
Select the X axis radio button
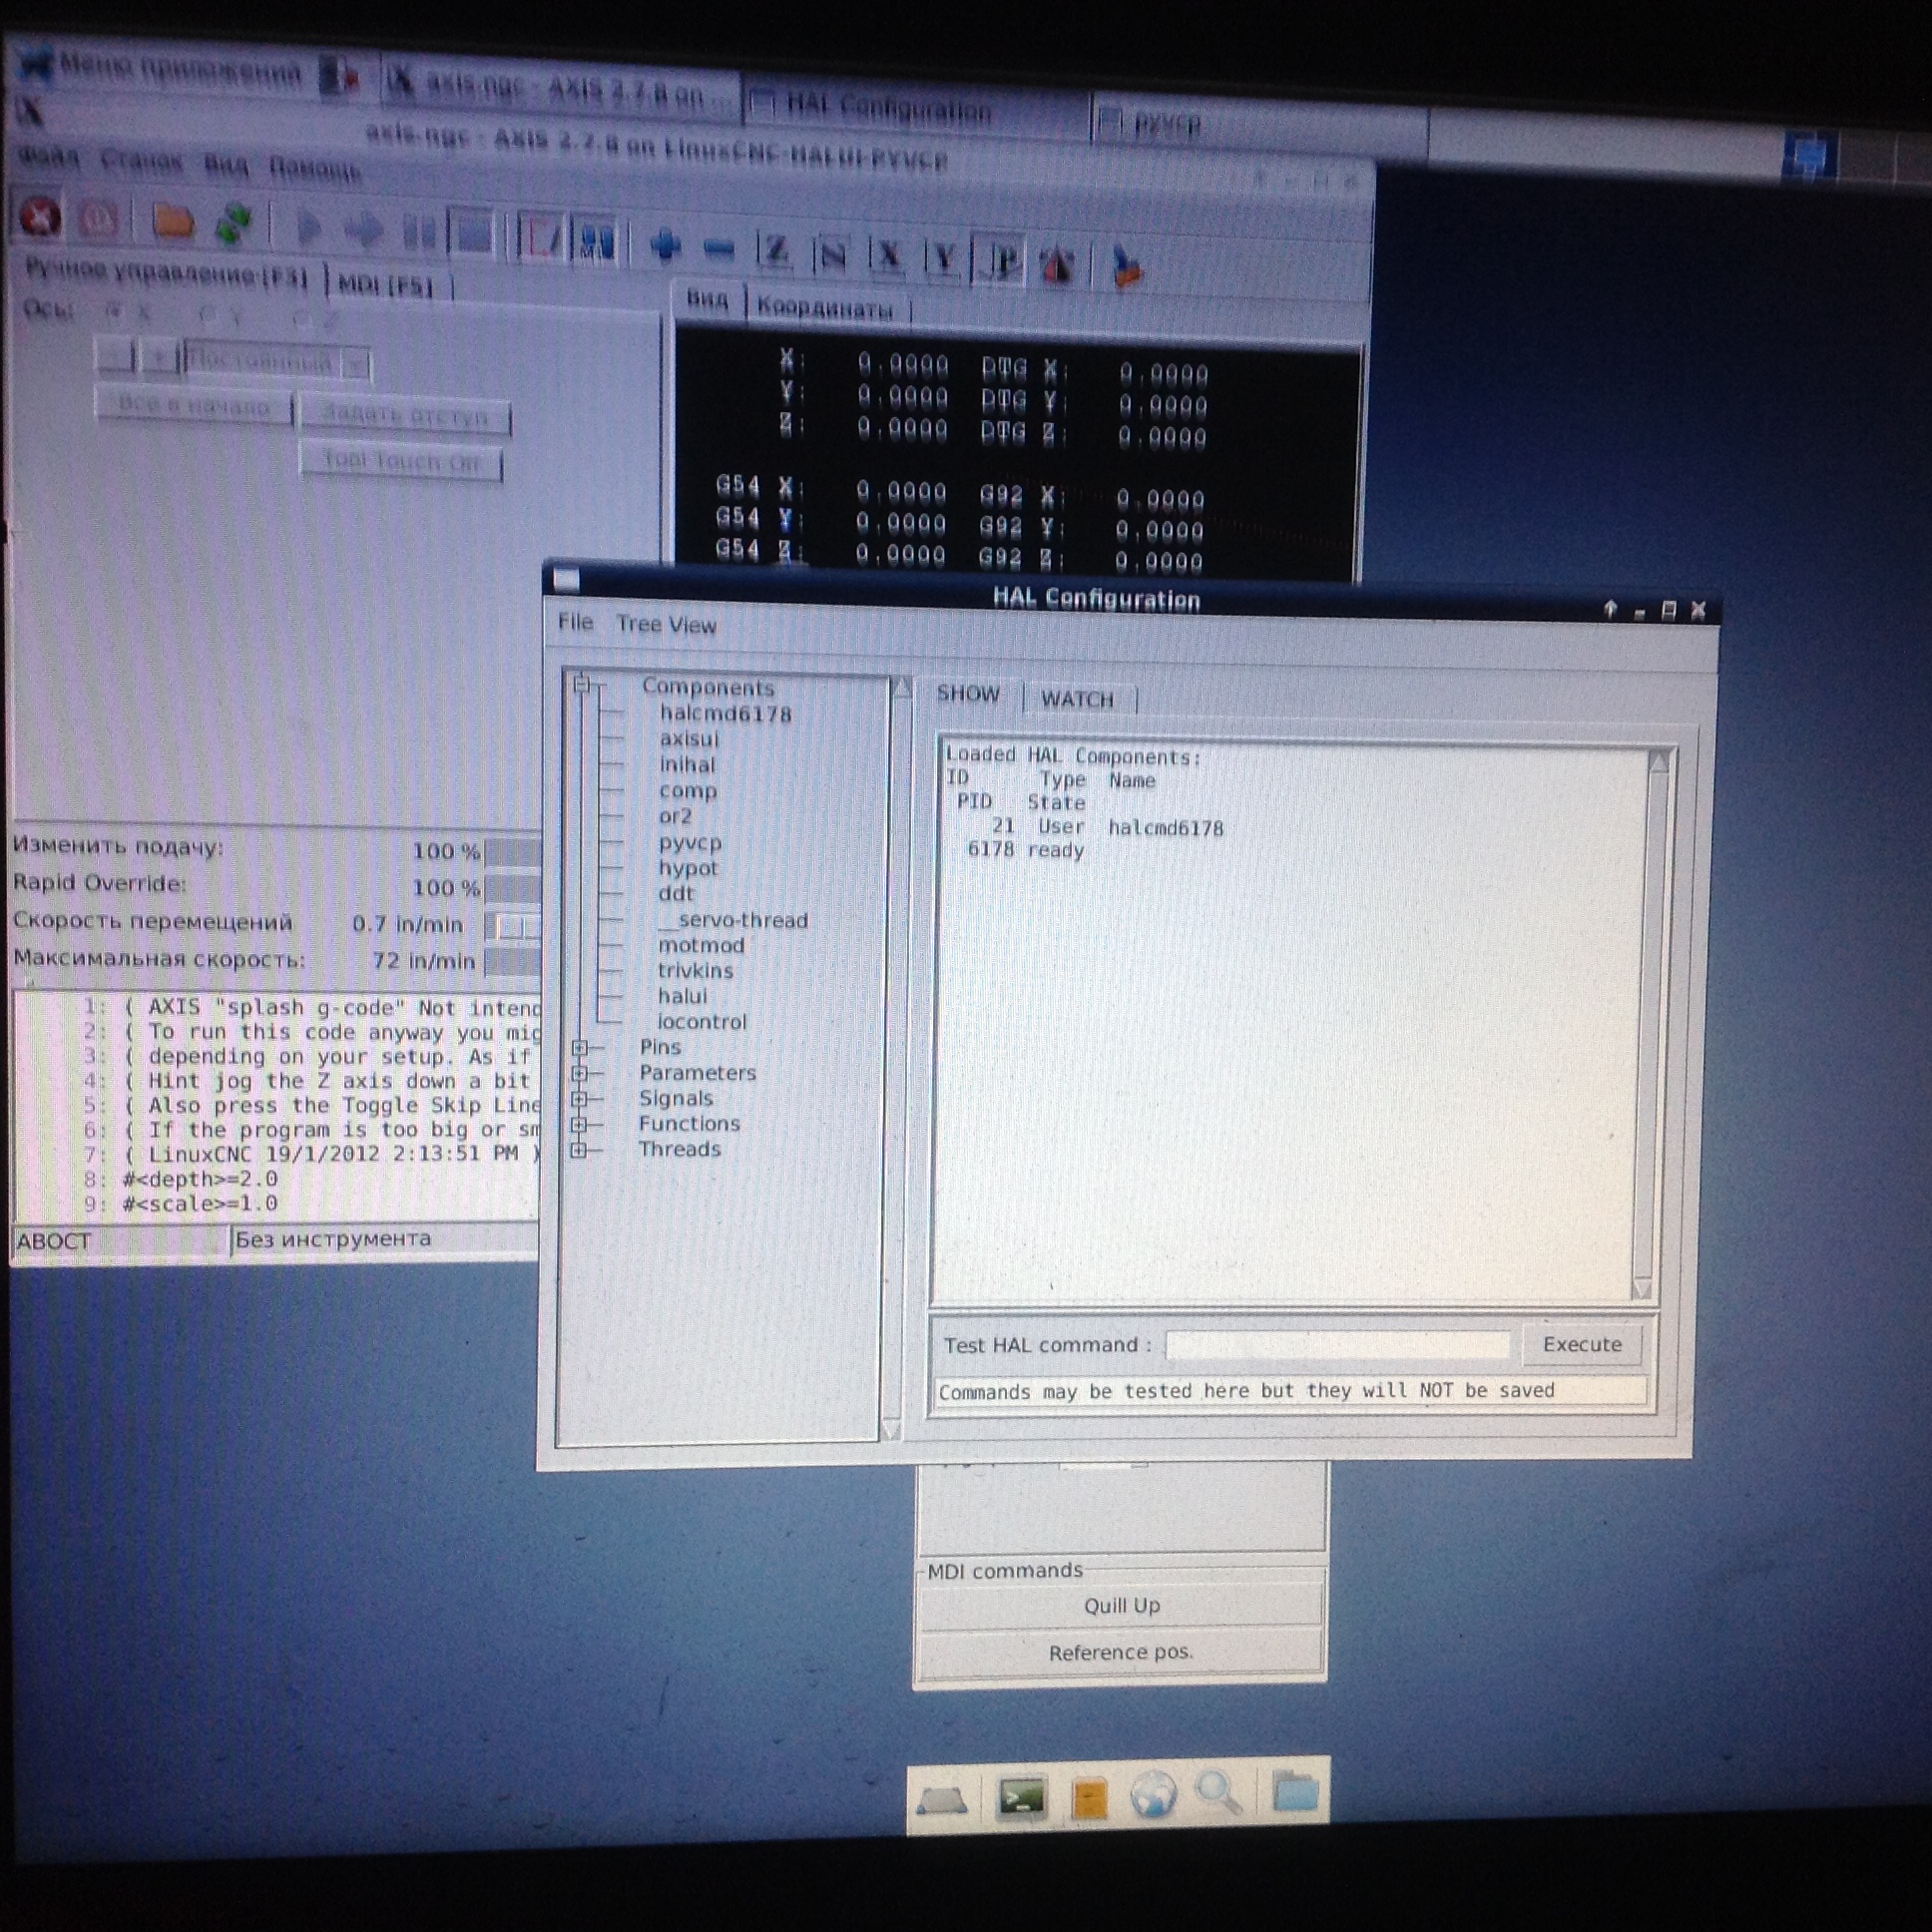116,313
